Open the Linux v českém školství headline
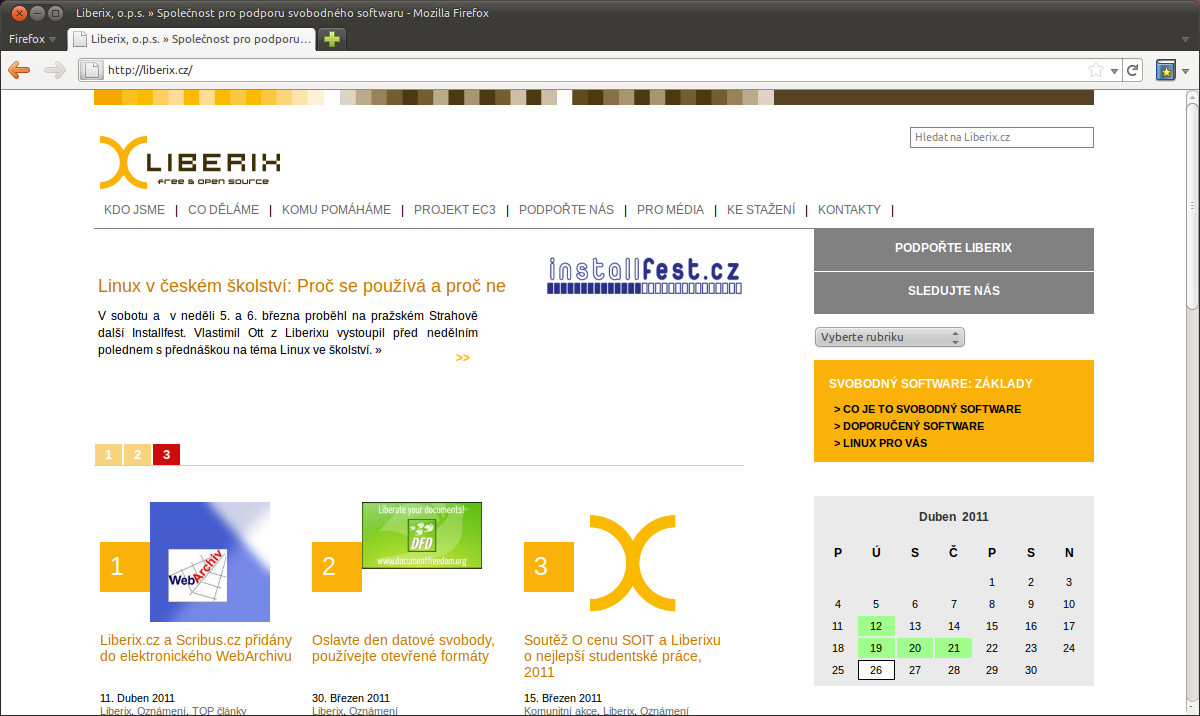The width and height of the screenshot is (1200, 716). 302,286
